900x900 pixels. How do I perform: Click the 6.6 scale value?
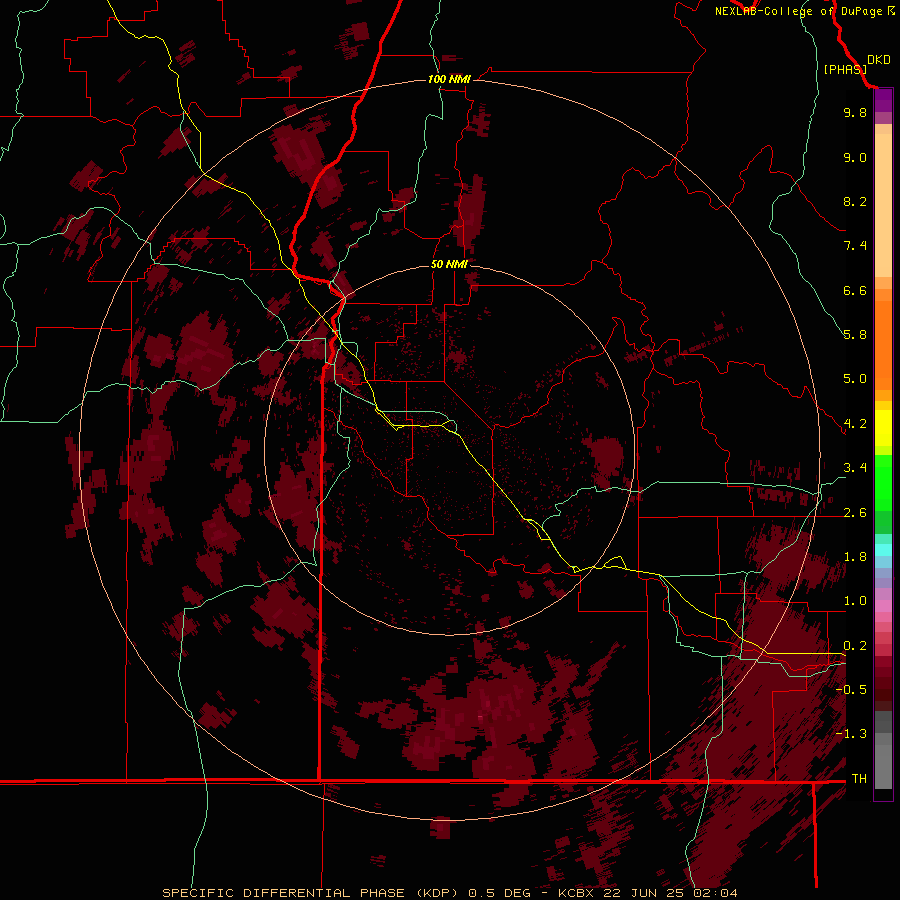(855, 290)
